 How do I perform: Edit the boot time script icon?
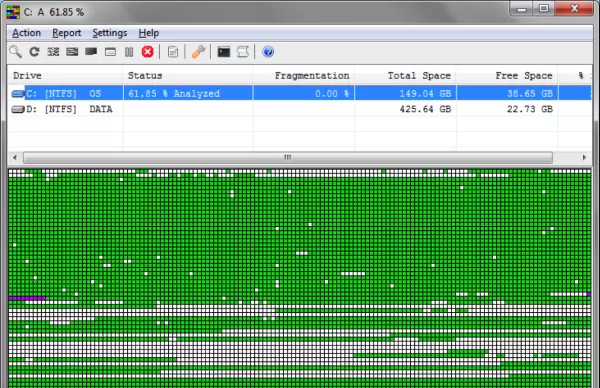pos(243,52)
